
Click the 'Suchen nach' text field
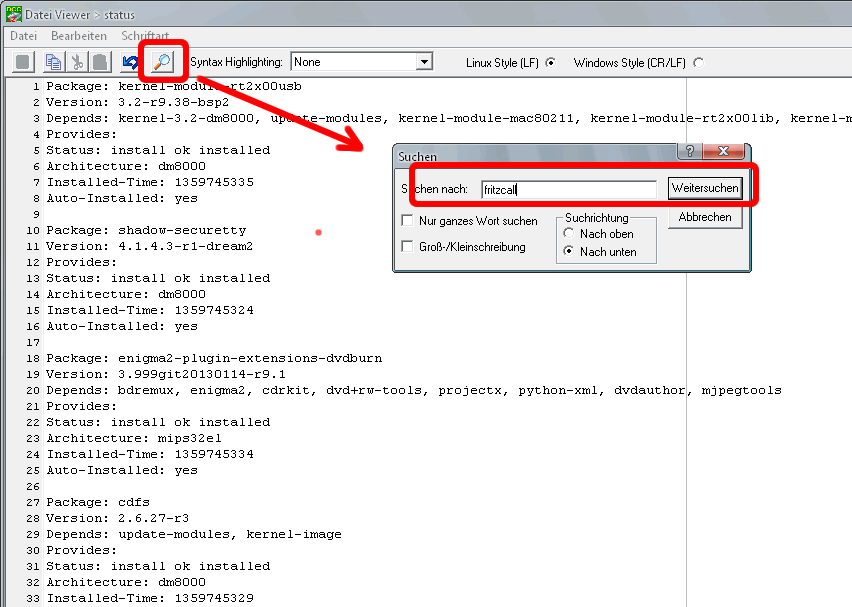567,188
